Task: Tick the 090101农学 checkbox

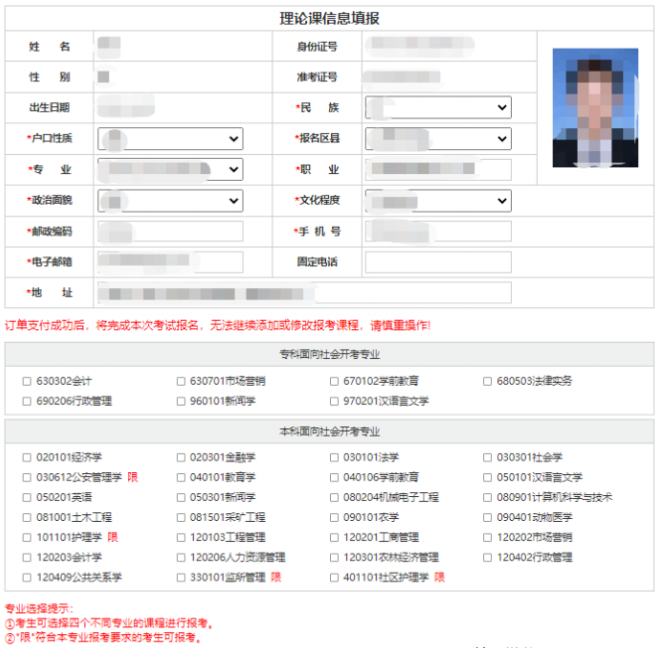Action: coord(334,518)
